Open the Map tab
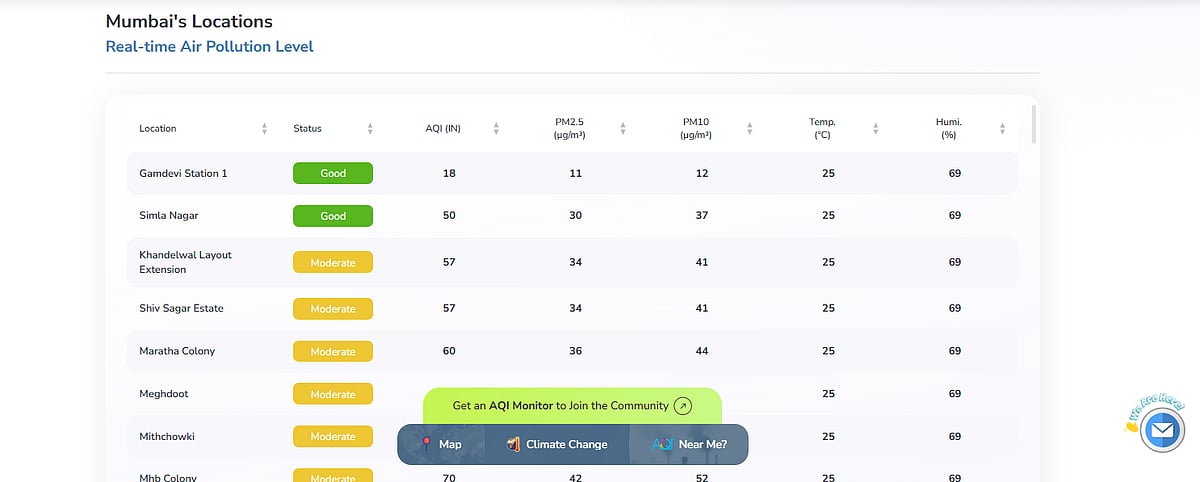Screen dimensions: 1200x482 [441, 444]
